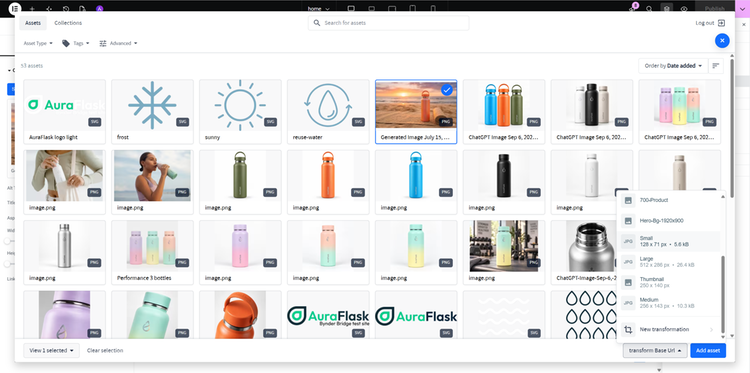Choose the 700-Product transformation
This screenshot has width=750, height=373.
point(671,200)
